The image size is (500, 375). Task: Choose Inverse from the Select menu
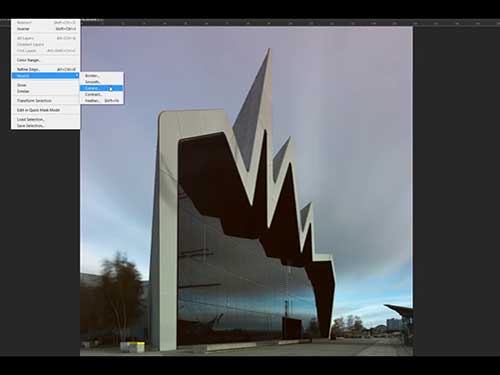click(x=45, y=29)
